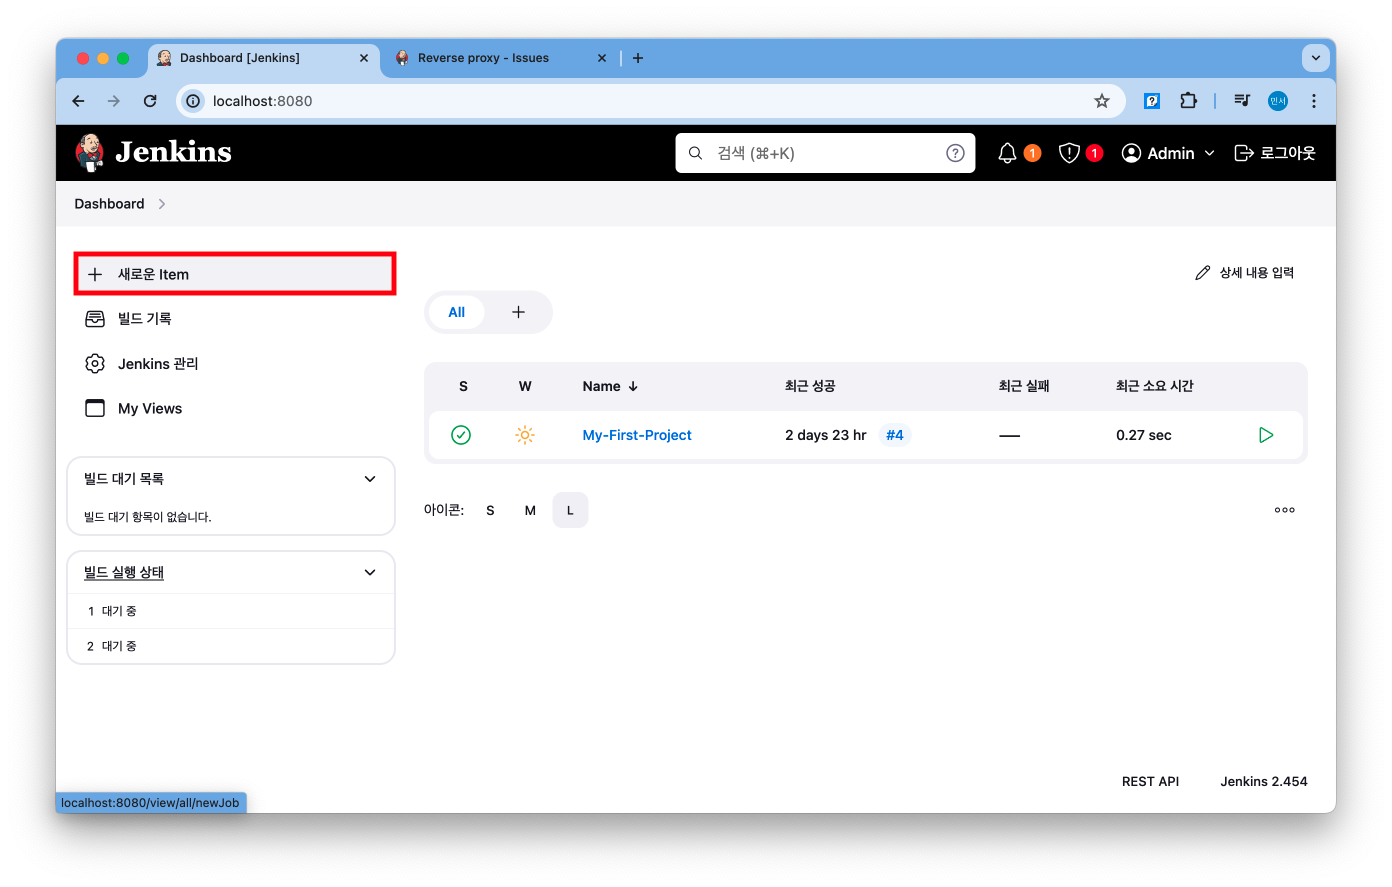The height and width of the screenshot is (887, 1392).
Task: Open the Admin user menu chevron
Action: click(x=1209, y=153)
